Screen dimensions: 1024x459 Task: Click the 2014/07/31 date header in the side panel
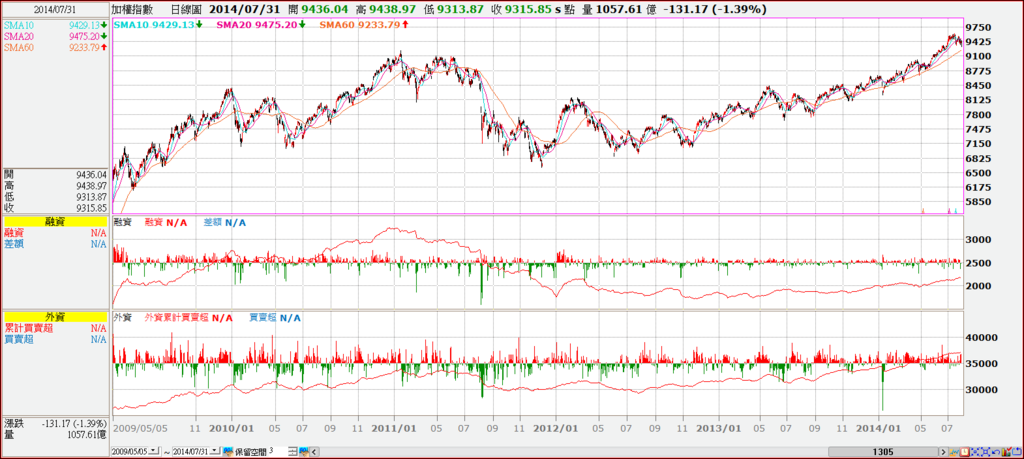54,10
